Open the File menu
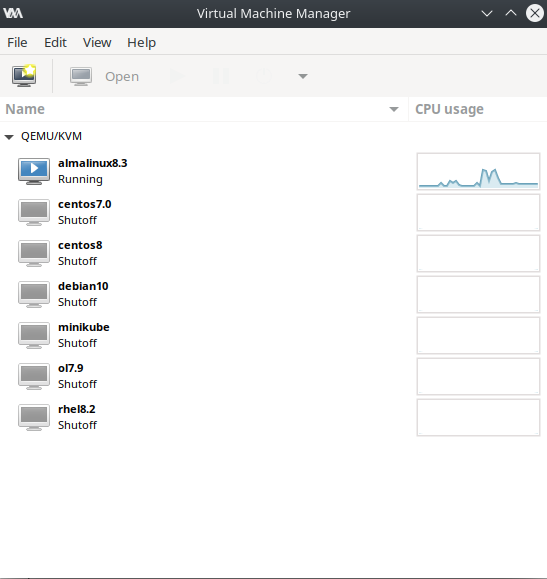The width and height of the screenshot is (547, 579). (17, 42)
